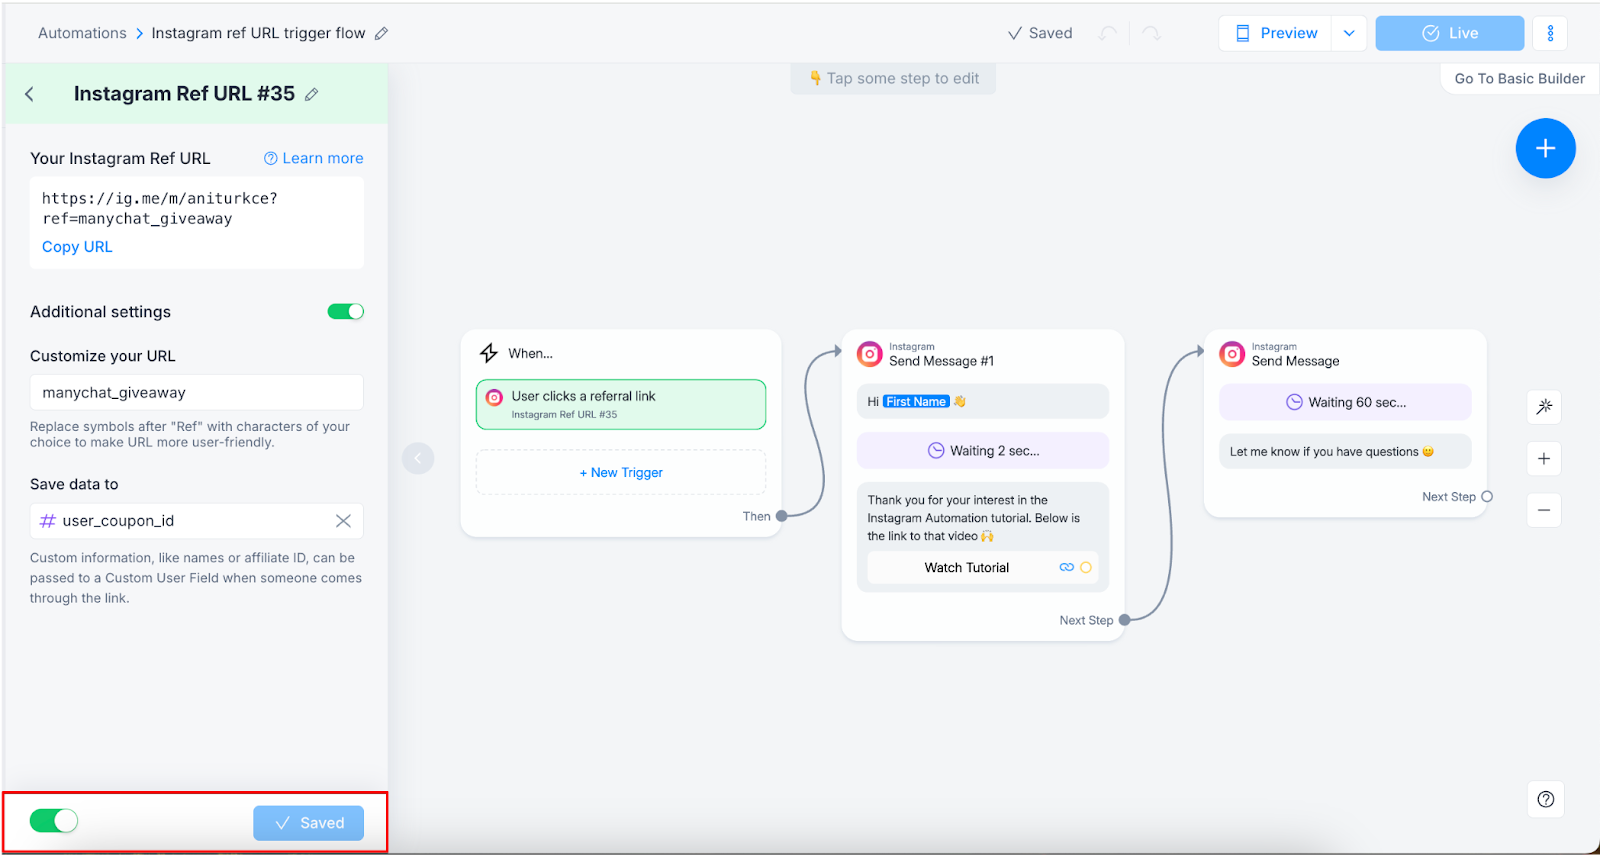Click the undo arrow in top bar
Viewport: 1600px width, 855px height.
tap(1107, 33)
